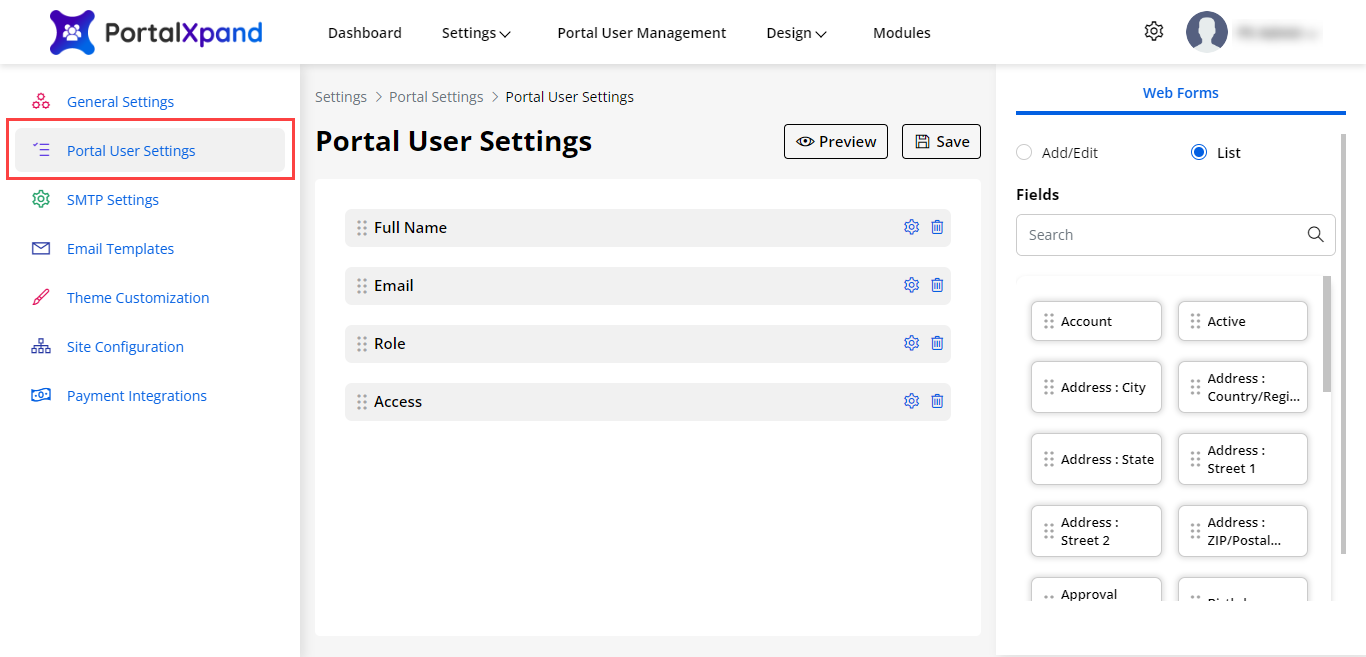Delete the Access field with trash icon
The width and height of the screenshot is (1366, 657).
pos(937,401)
